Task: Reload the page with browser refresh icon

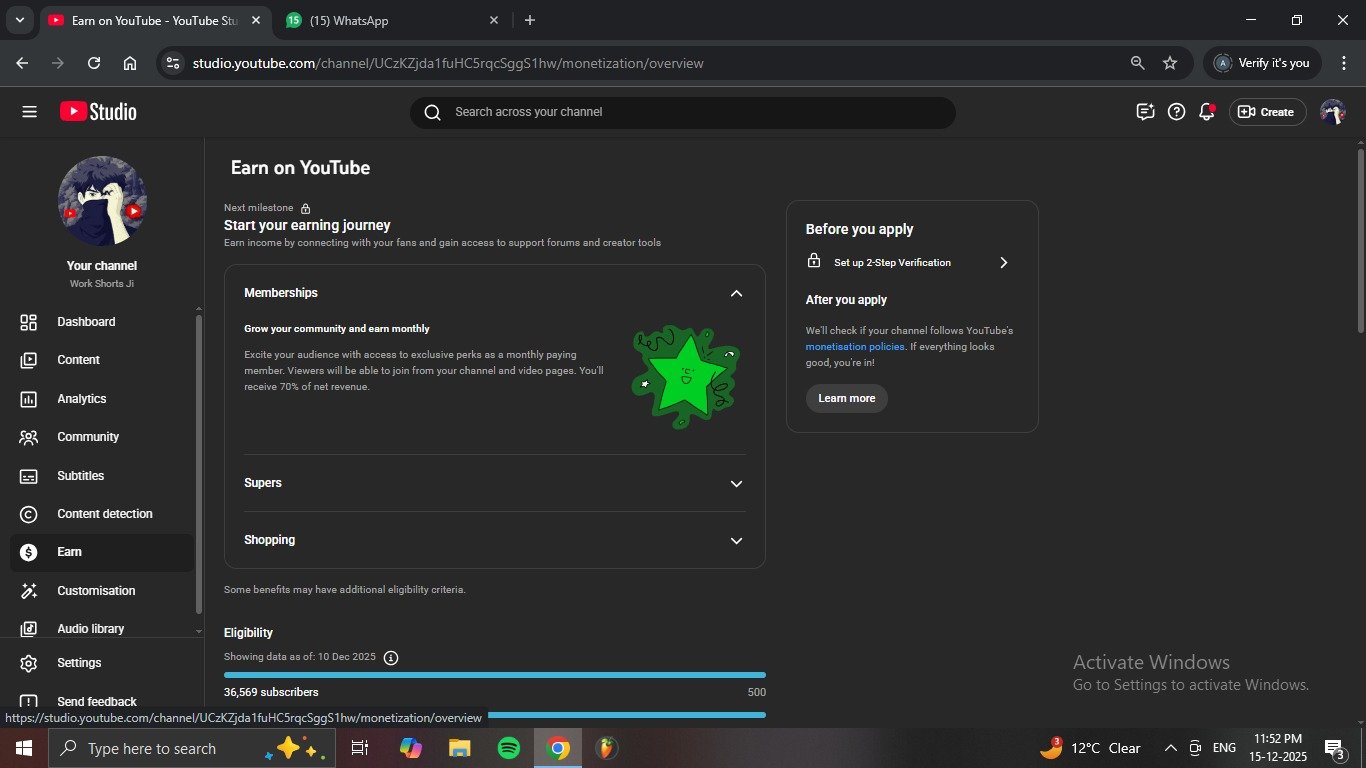Action: coord(94,63)
